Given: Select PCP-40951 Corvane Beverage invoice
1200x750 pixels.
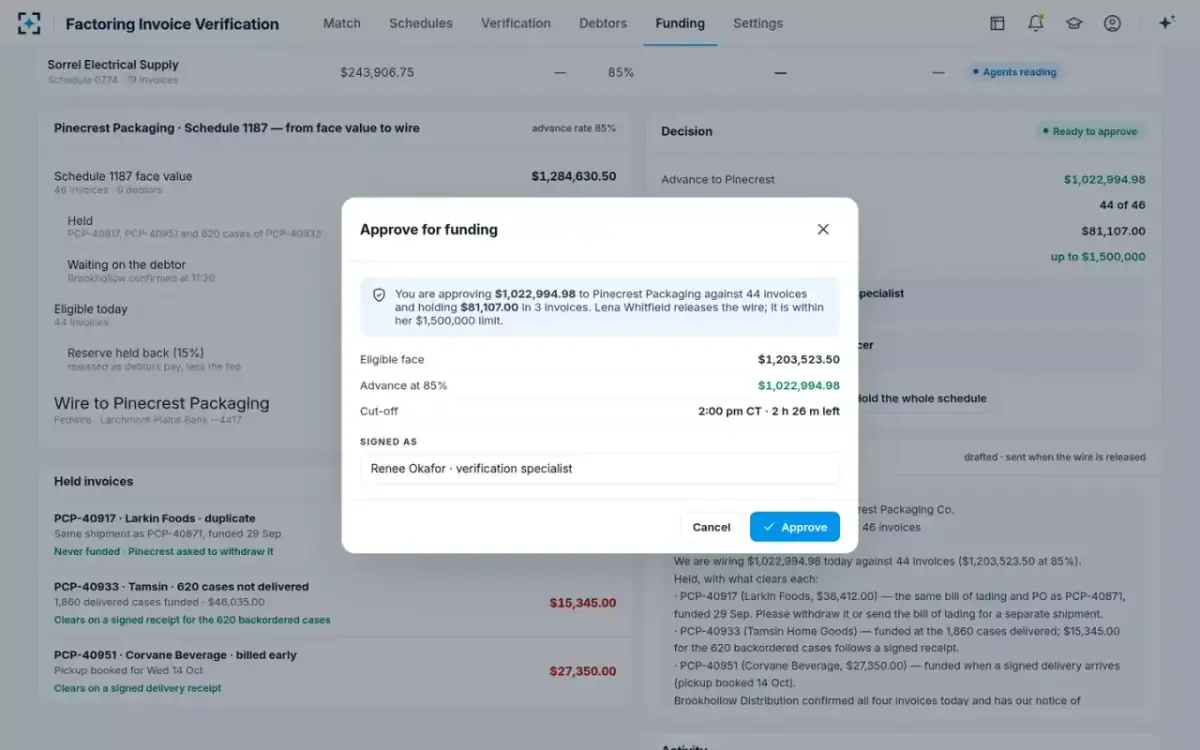Looking at the screenshot, I should [175, 655].
